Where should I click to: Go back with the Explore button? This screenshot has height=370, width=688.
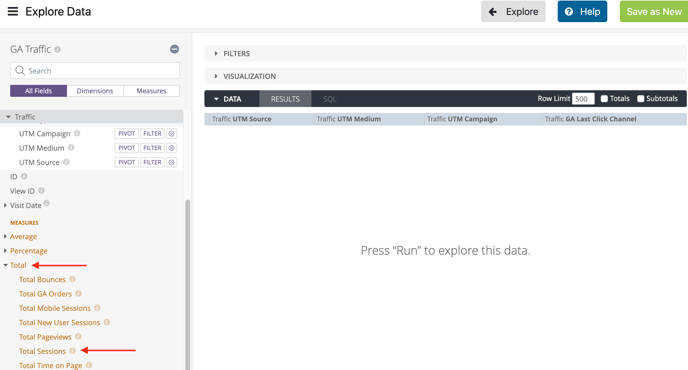coord(513,11)
